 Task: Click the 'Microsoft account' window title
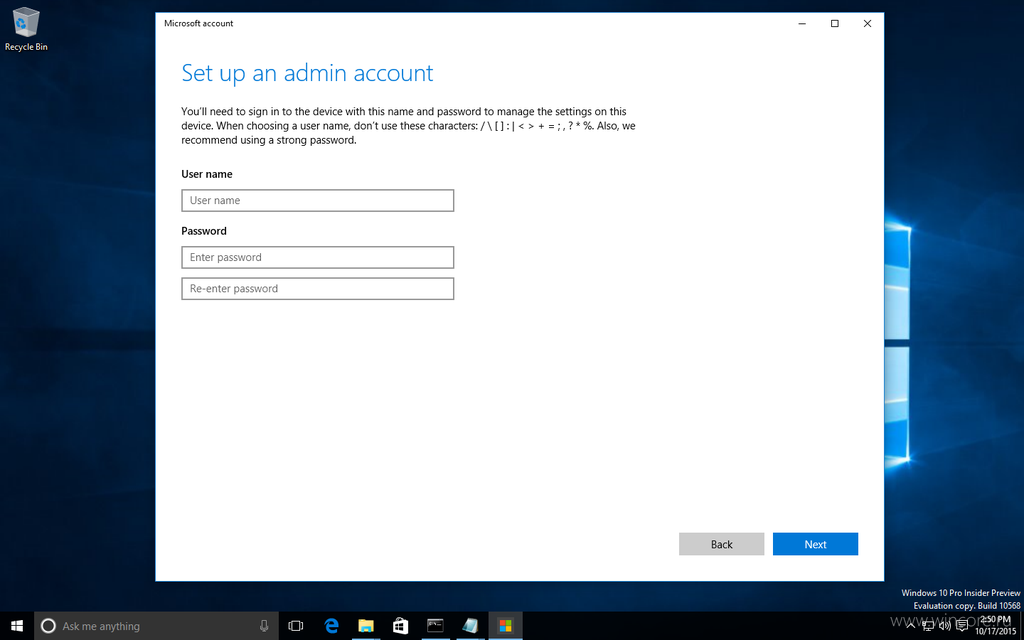tap(199, 24)
